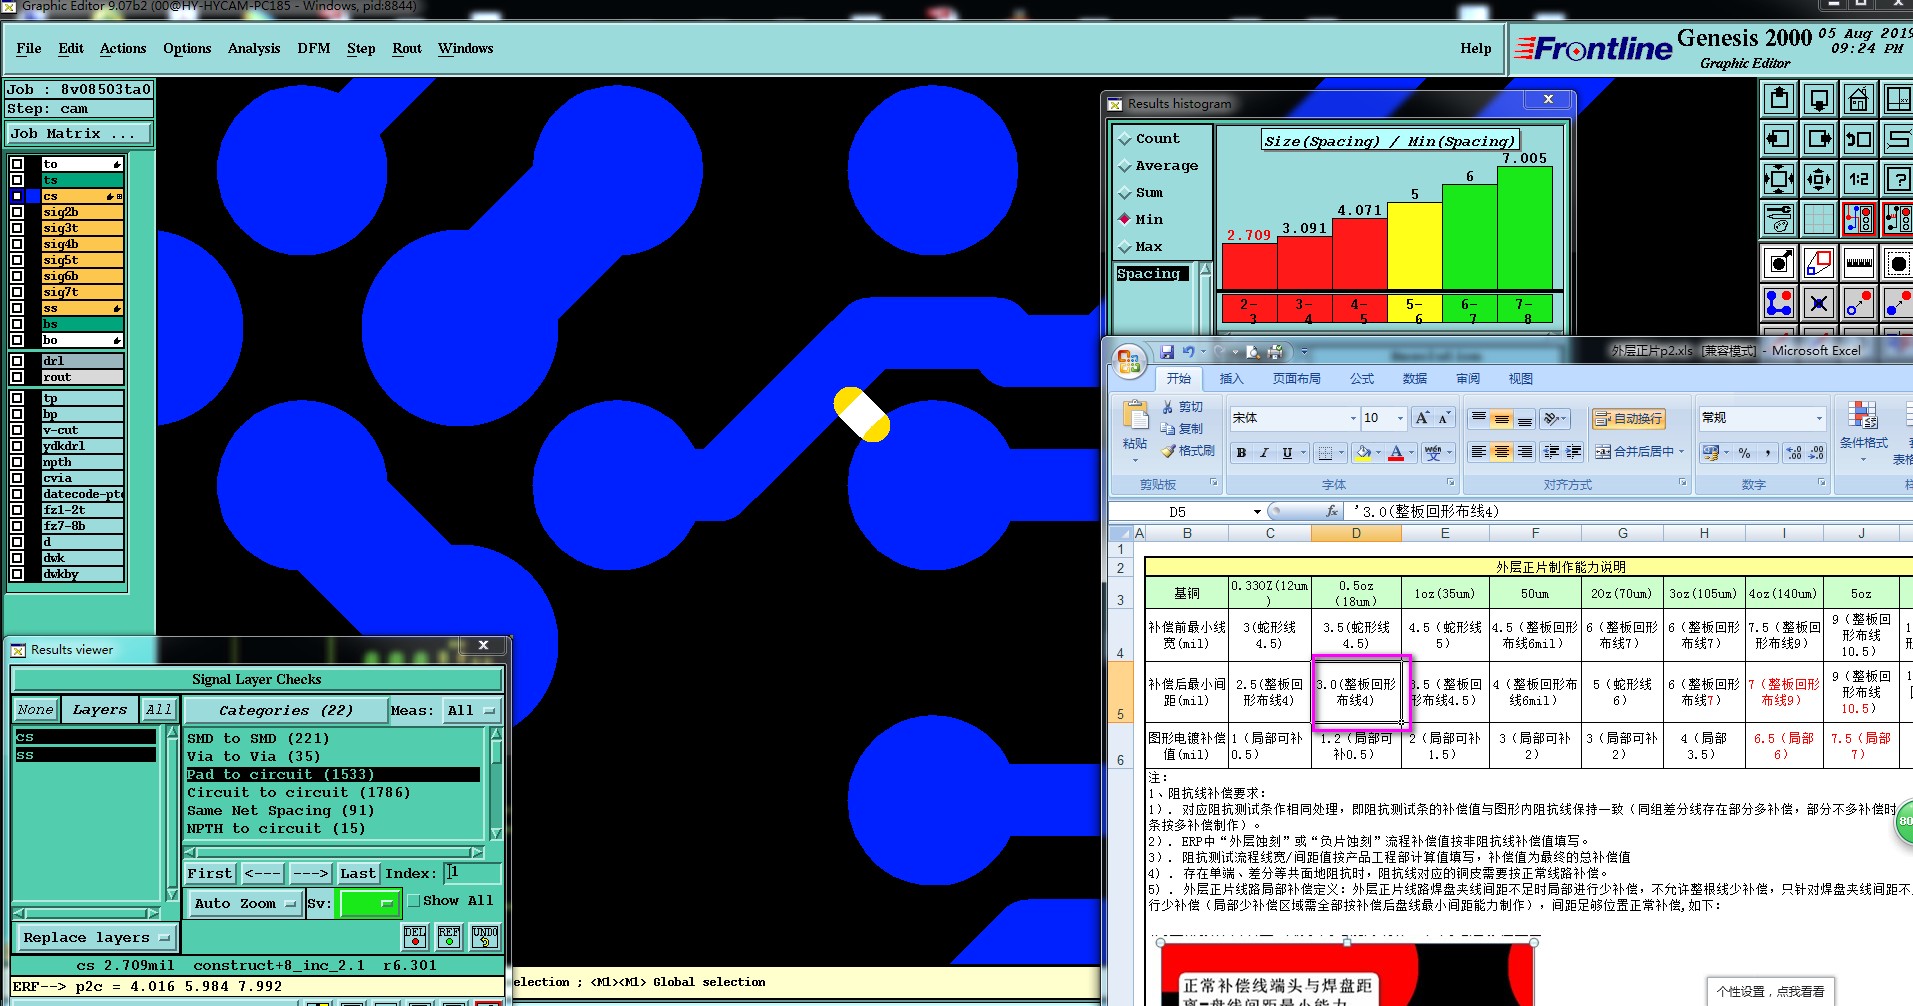This screenshot has height=1006, width=1913.
Task: Click the zoom out icon with outward arrows
Action: (x=1819, y=179)
